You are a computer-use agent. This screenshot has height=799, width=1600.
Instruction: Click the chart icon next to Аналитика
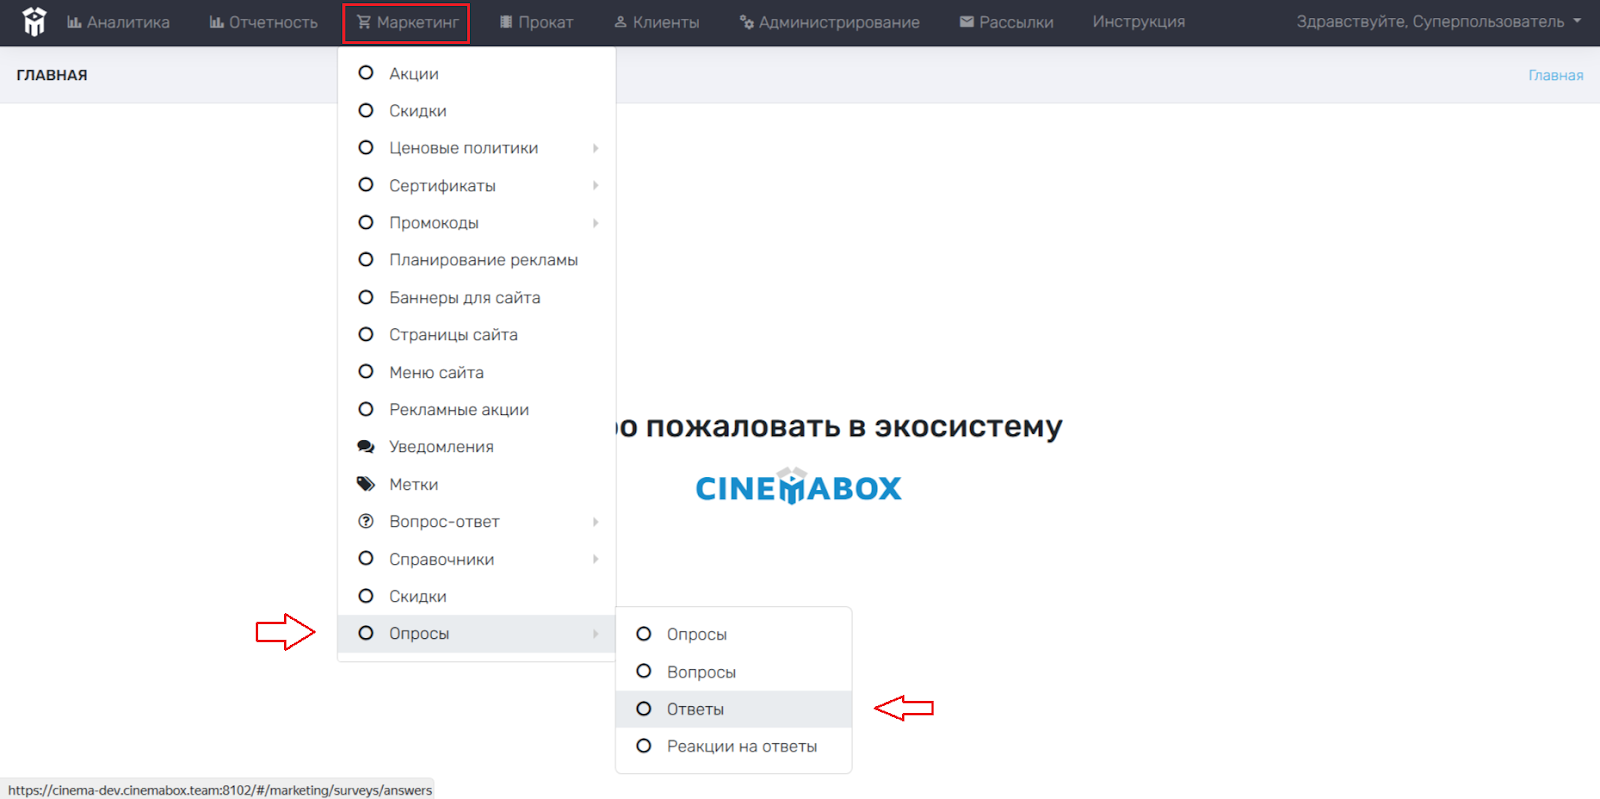pos(74,22)
